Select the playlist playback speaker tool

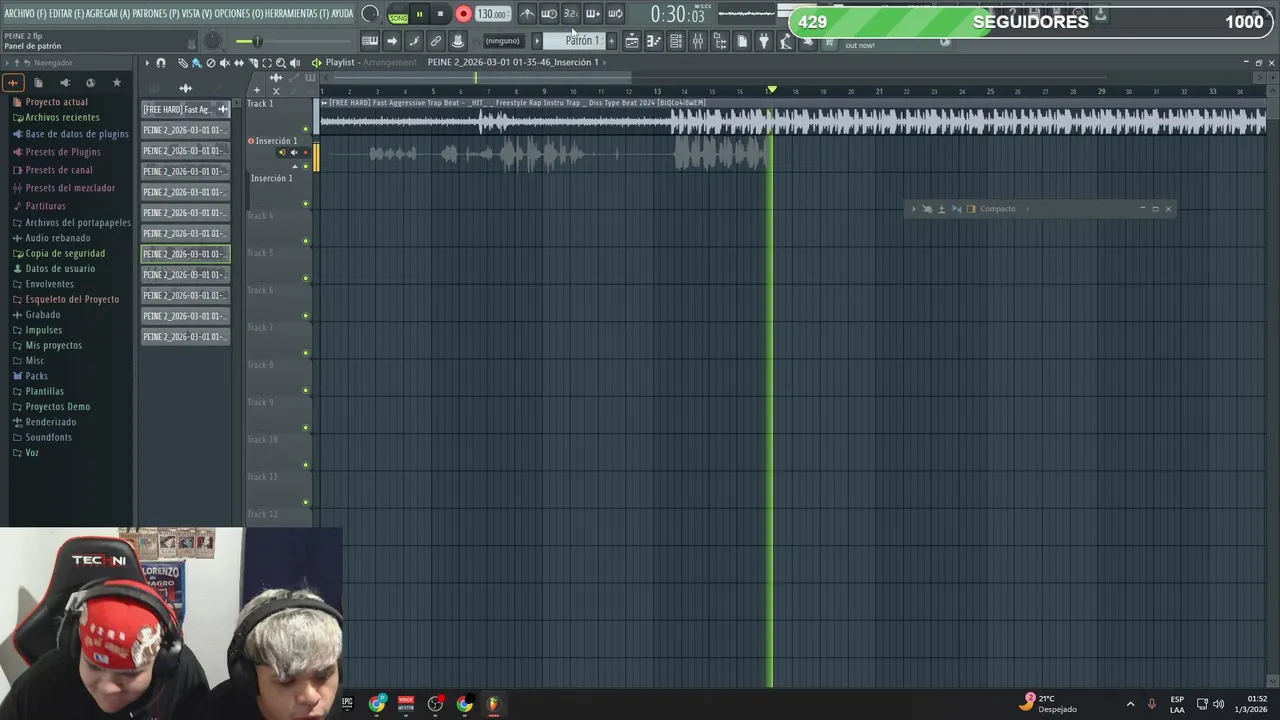pyautogui.click(x=294, y=63)
